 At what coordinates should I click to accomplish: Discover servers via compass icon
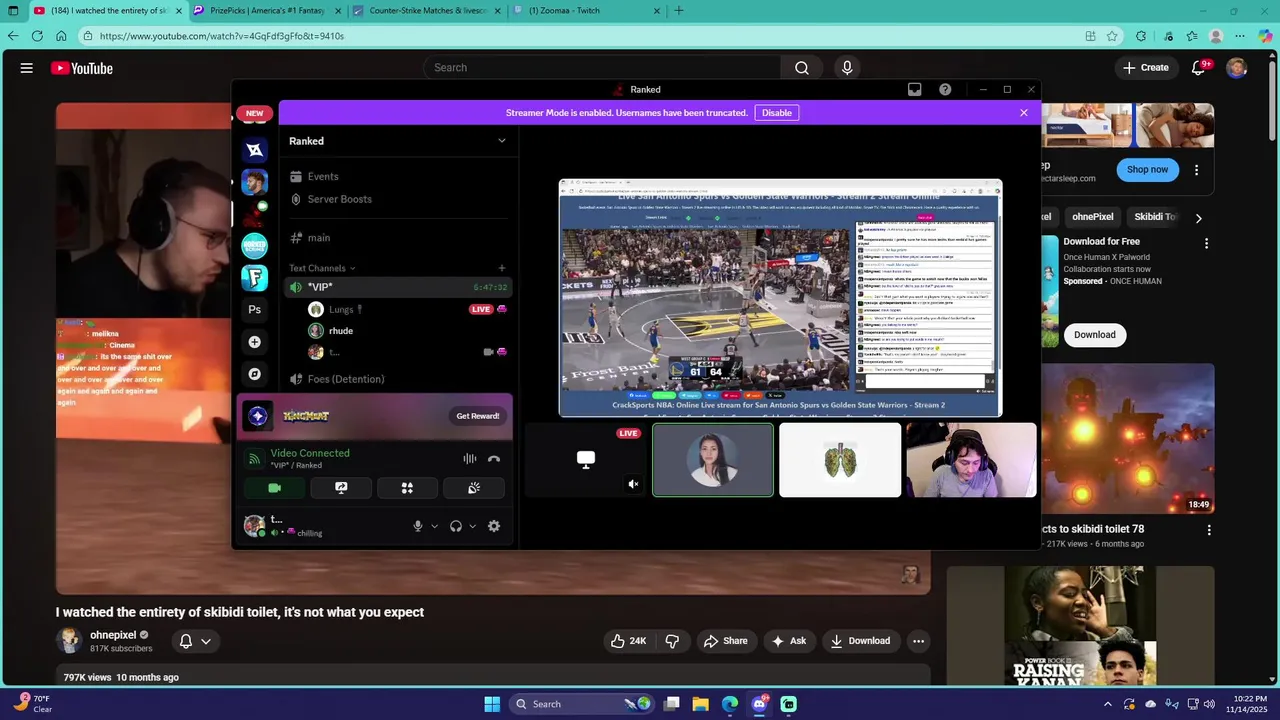255,374
